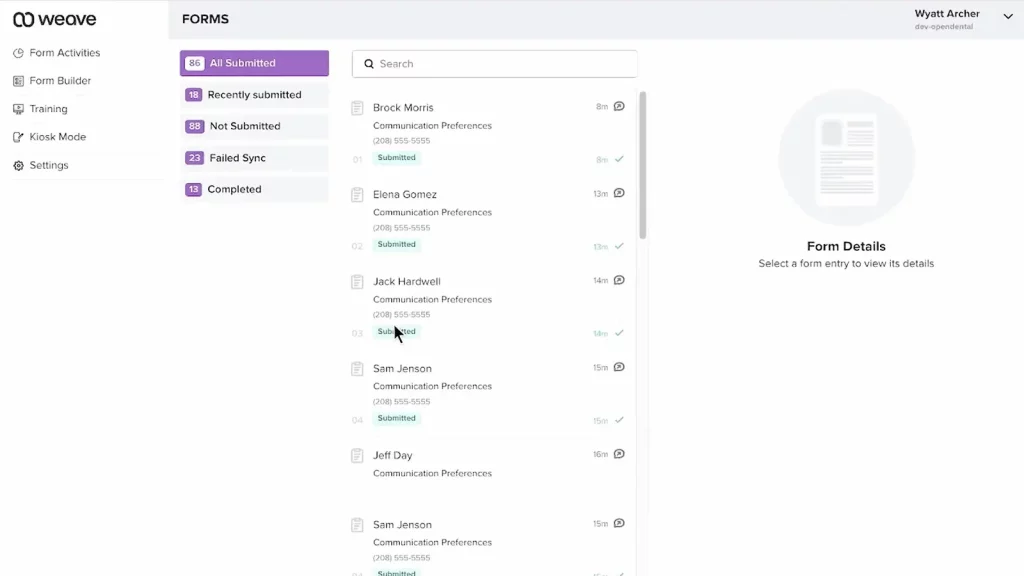View Failed Sync forms
This screenshot has width=1024, height=576.
click(254, 158)
